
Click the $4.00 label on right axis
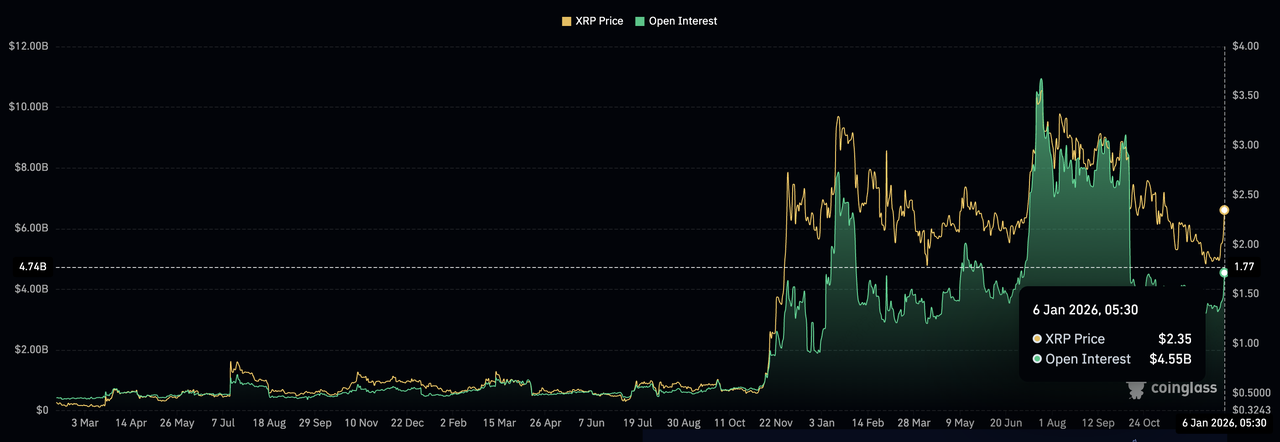tap(1246, 46)
